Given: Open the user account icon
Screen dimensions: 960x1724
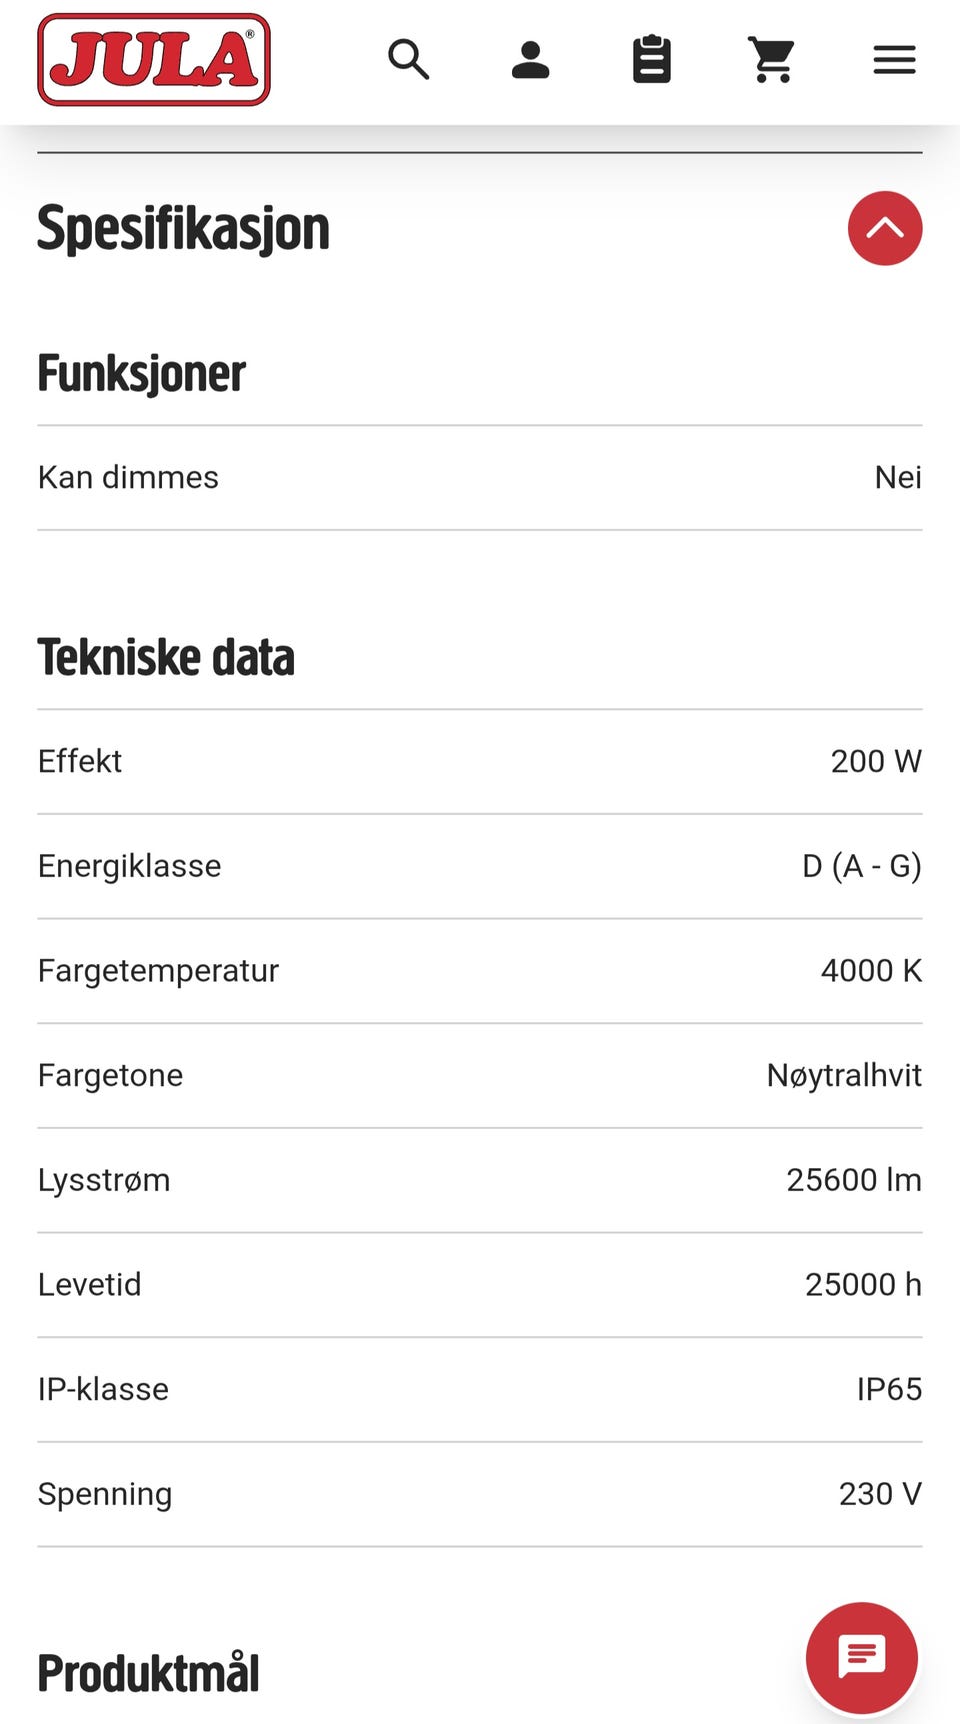Looking at the screenshot, I should tap(530, 60).
